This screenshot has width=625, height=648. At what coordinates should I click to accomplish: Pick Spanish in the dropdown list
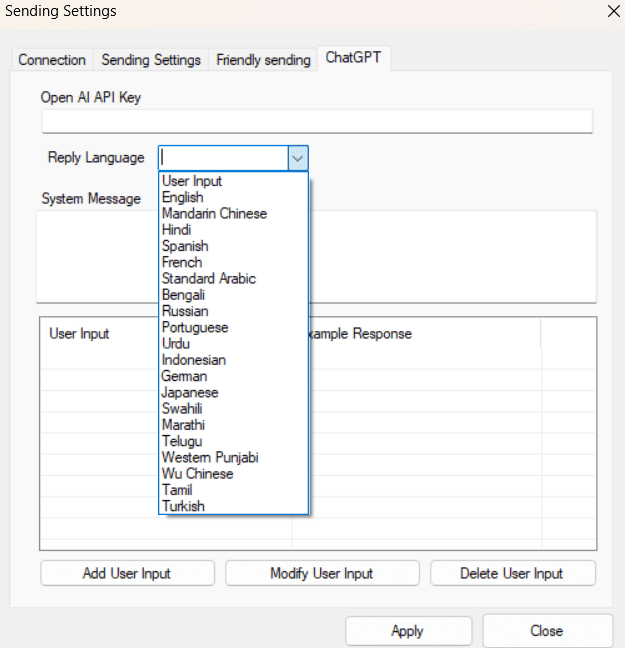pyautogui.click(x=185, y=246)
